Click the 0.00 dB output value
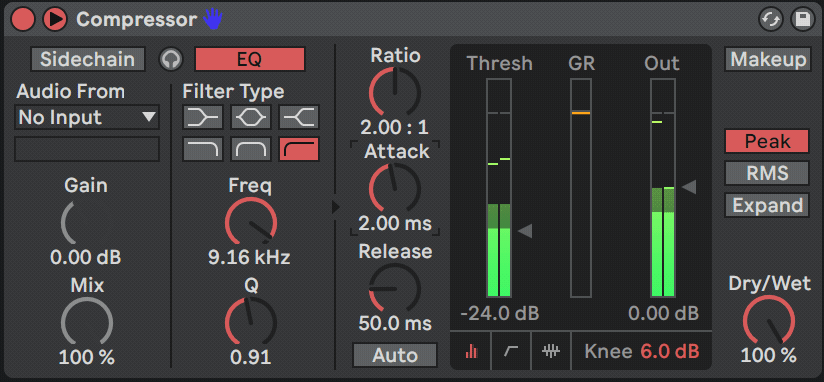This screenshot has width=824, height=382. pos(664,314)
